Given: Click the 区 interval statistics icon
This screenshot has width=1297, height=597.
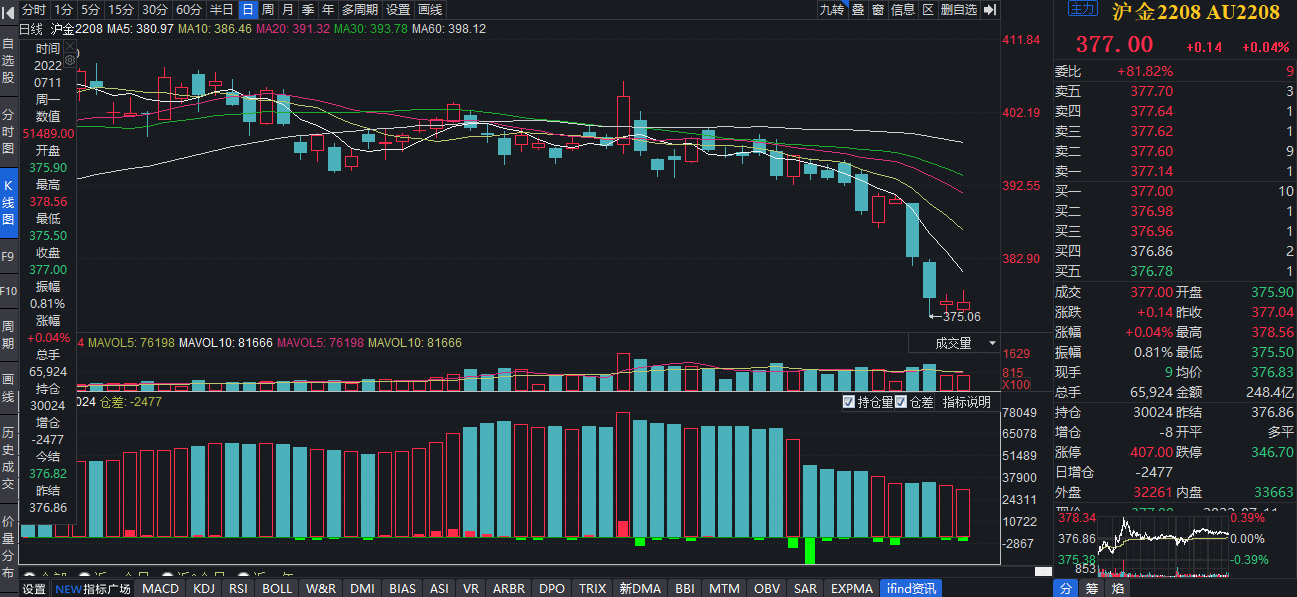Looking at the screenshot, I should pos(928,10).
